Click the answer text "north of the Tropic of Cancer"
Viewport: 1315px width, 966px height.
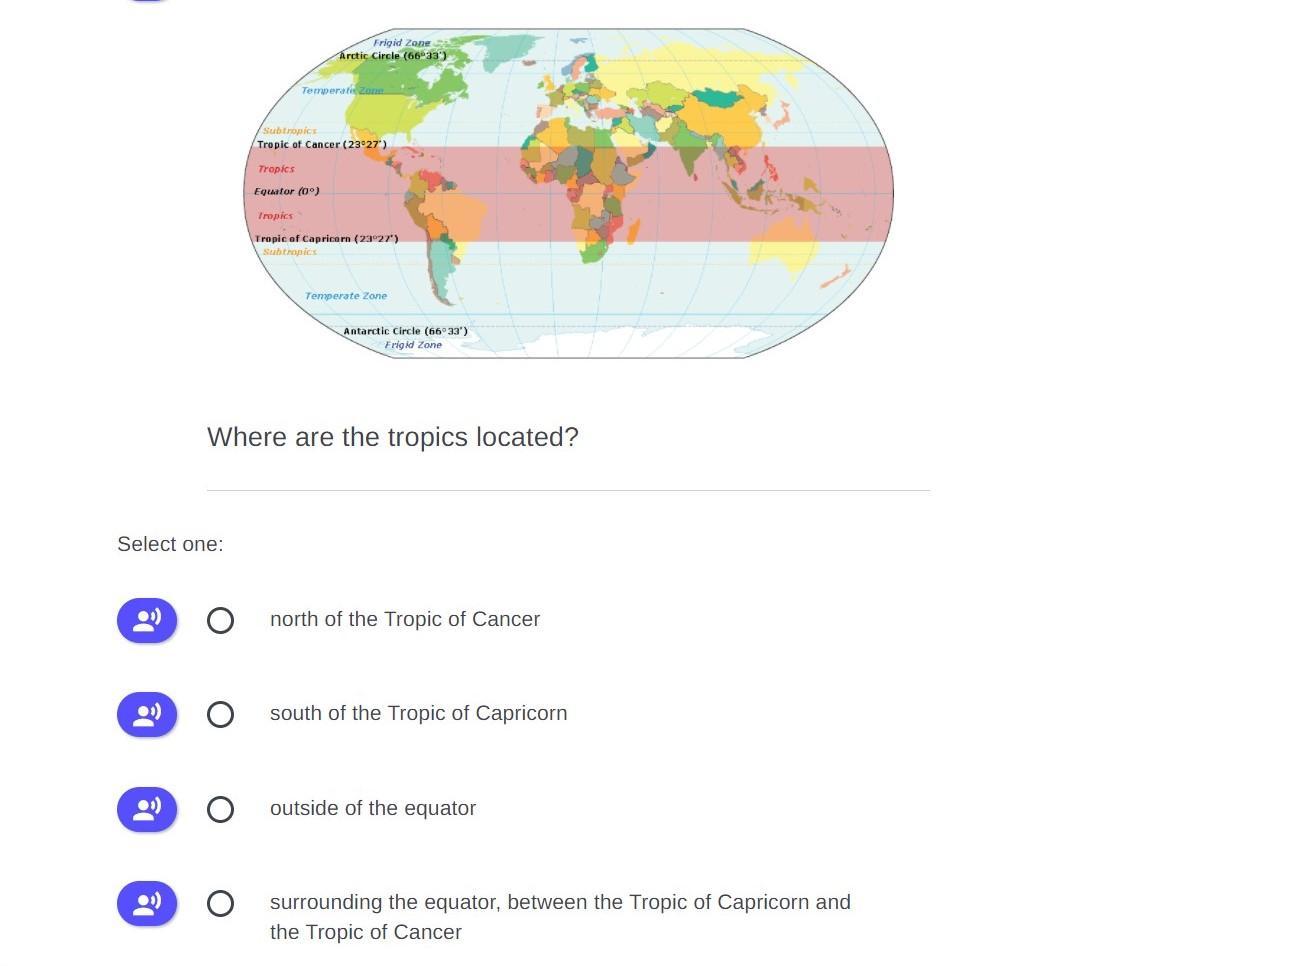(x=405, y=619)
